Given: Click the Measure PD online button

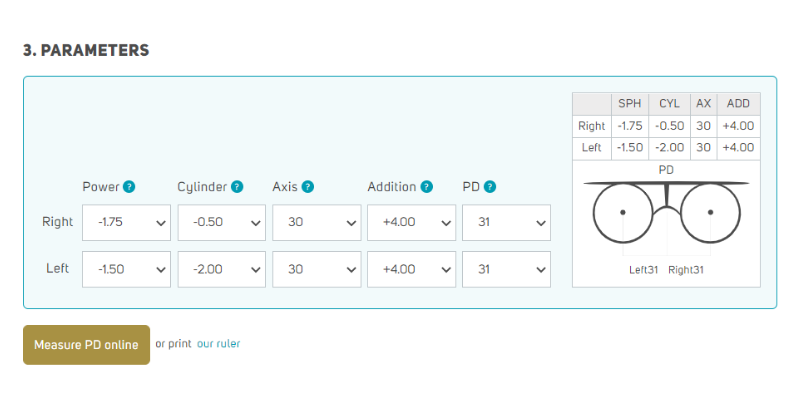Looking at the screenshot, I should 86,345.
